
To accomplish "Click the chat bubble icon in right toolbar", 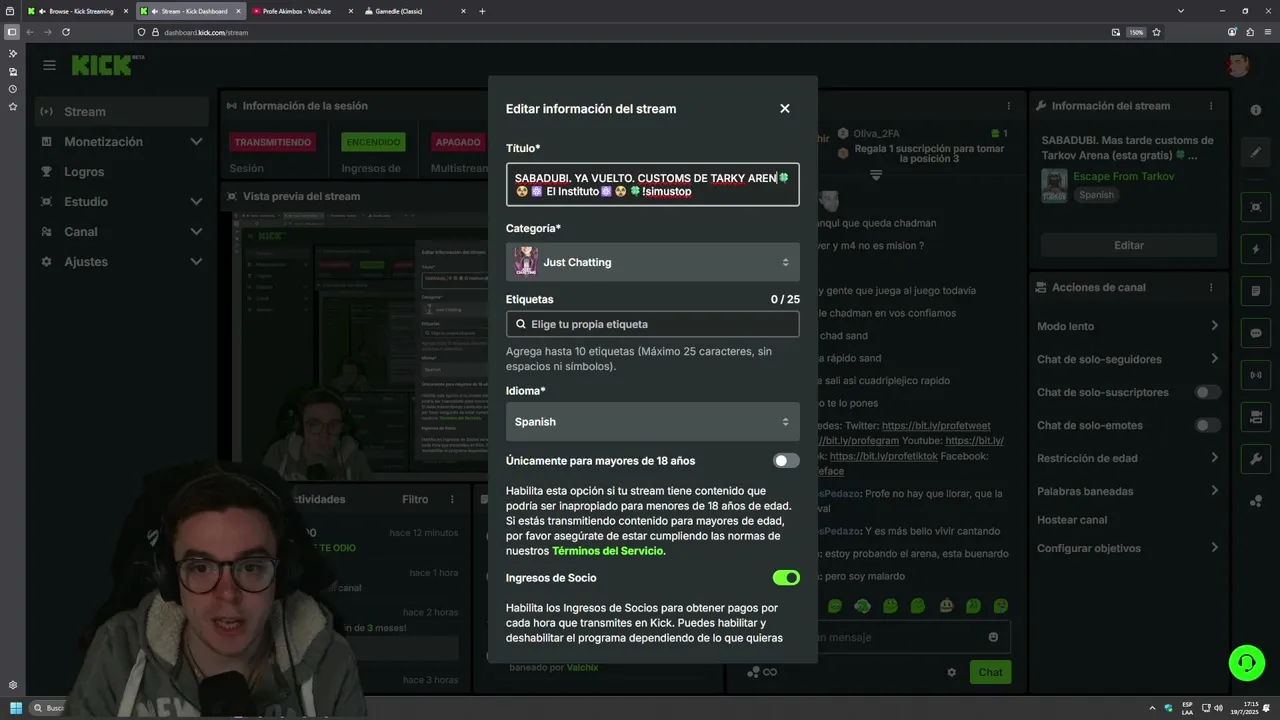I will (x=1256, y=333).
